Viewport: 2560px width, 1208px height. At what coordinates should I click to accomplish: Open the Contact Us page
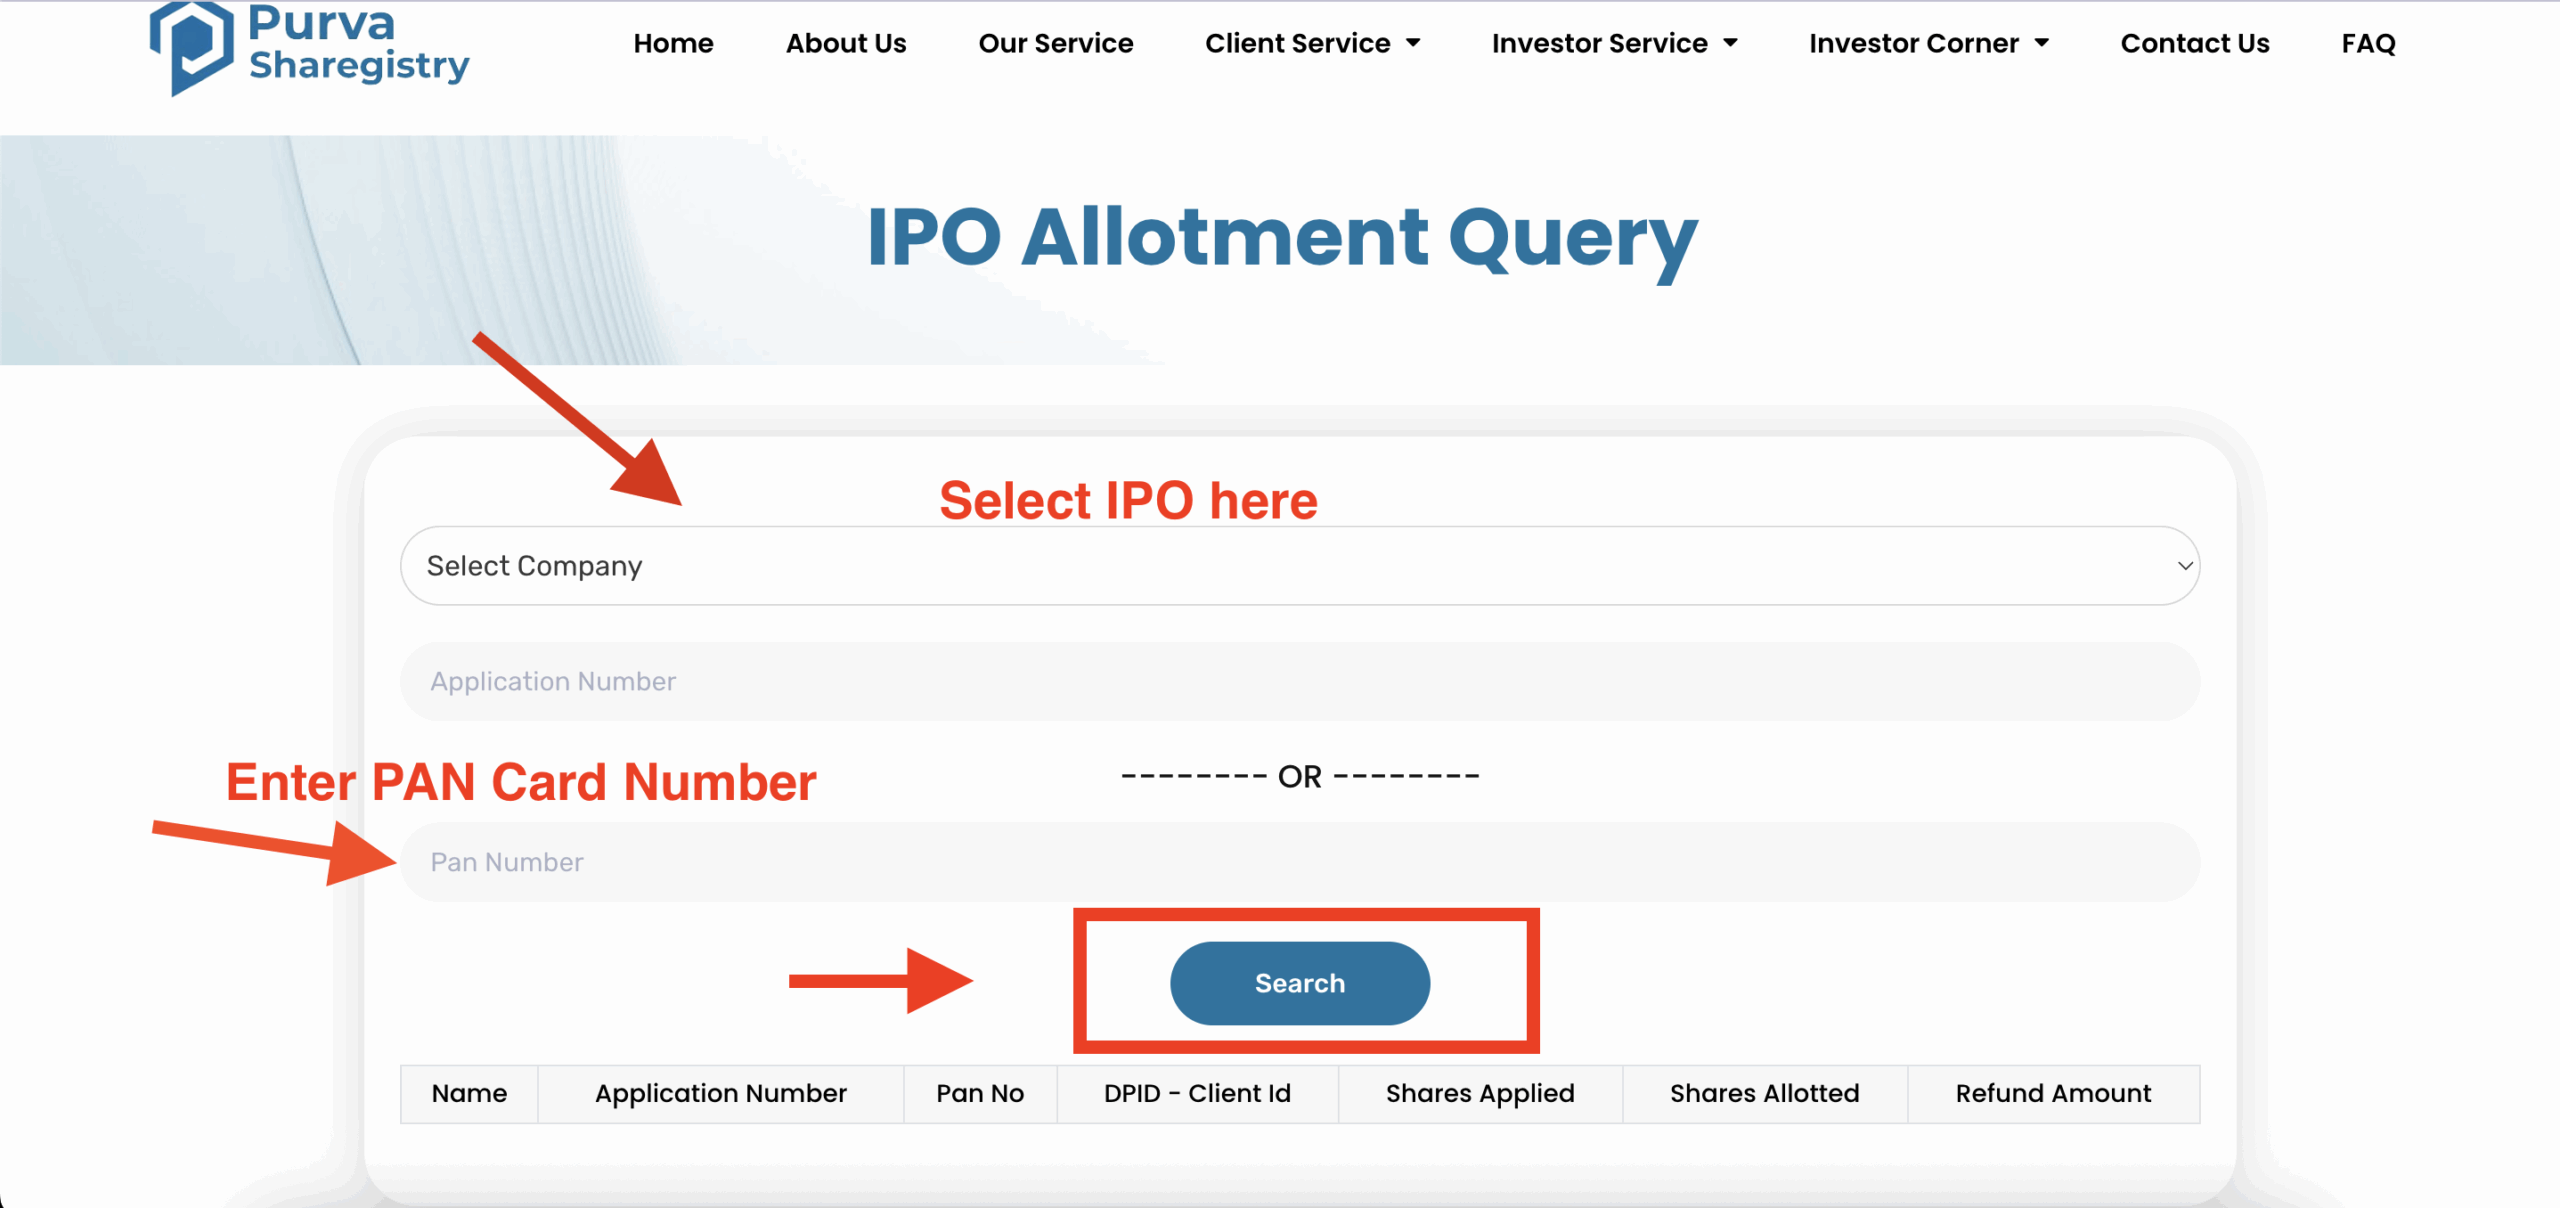tap(2194, 43)
